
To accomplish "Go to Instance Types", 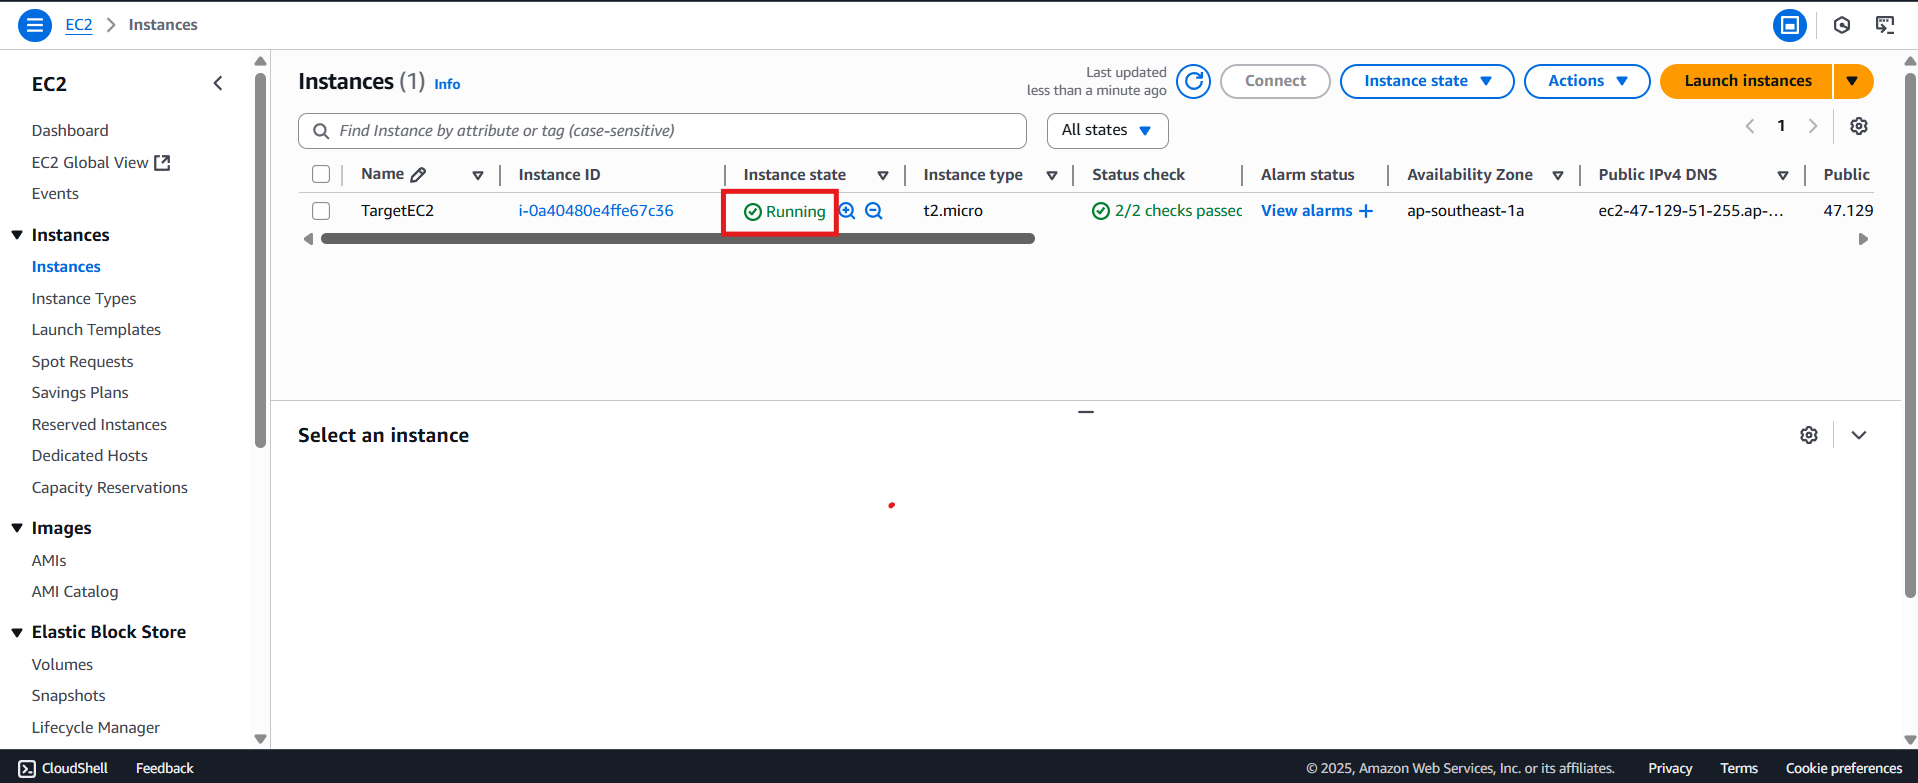I will (84, 299).
